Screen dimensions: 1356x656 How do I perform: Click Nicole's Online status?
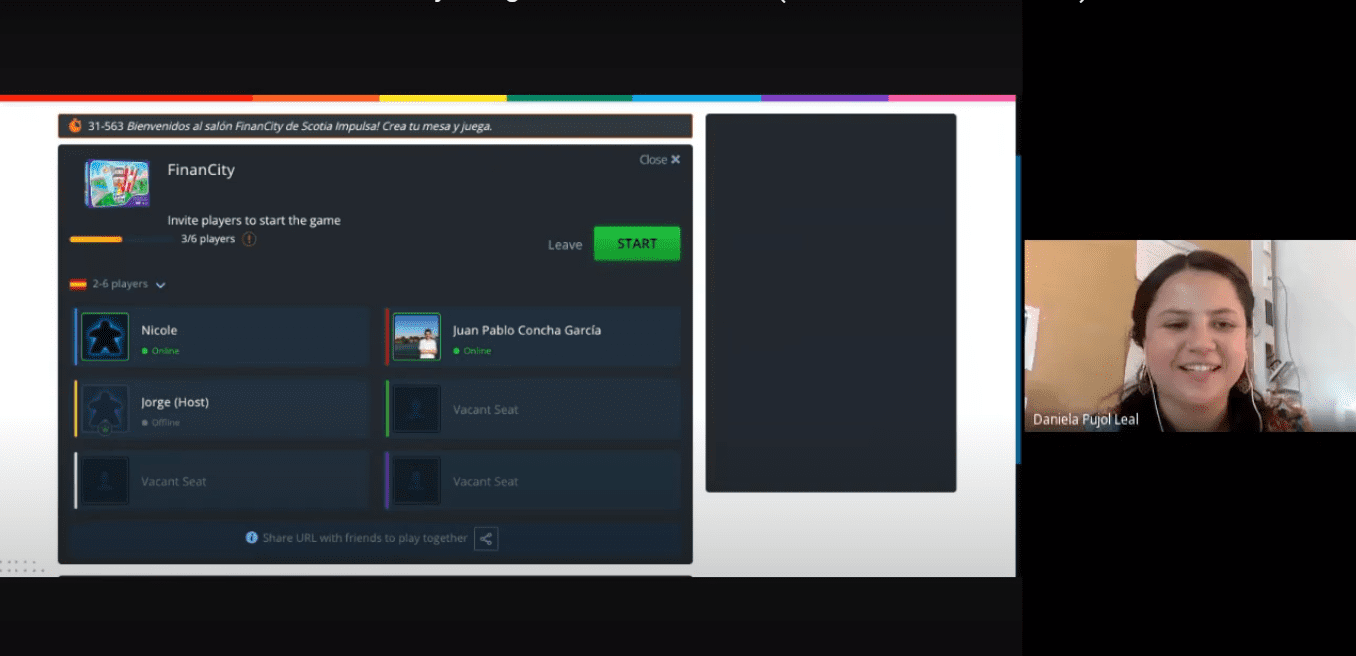tap(160, 351)
